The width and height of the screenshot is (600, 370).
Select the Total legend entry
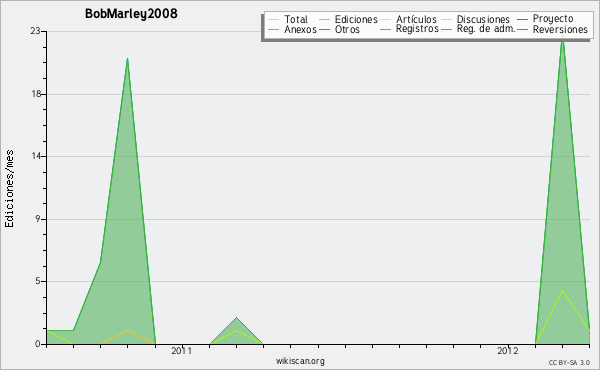(296, 19)
